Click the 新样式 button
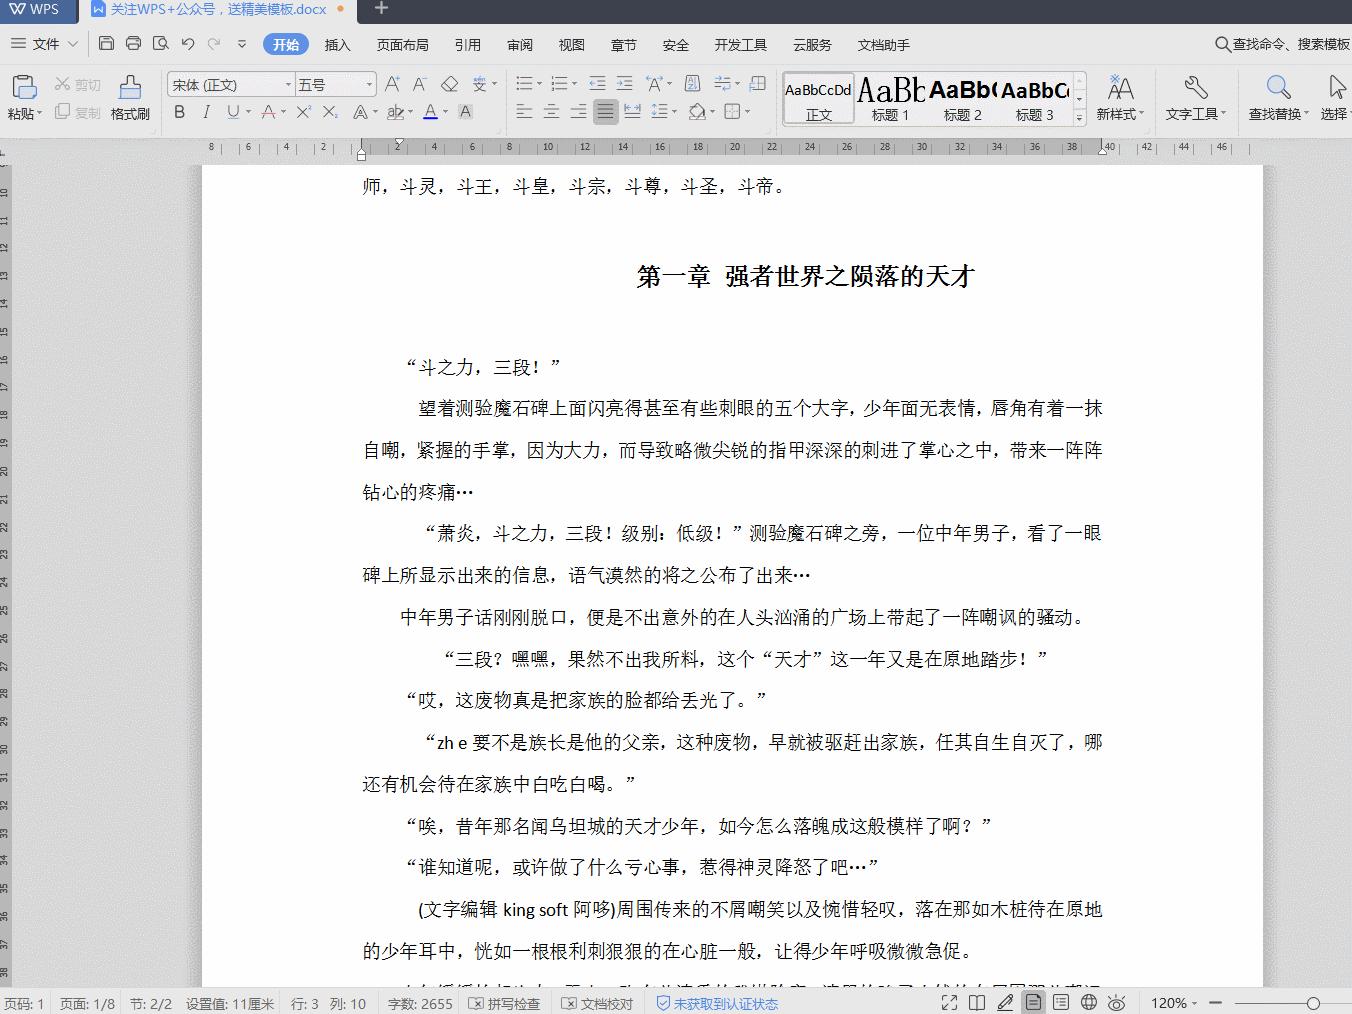Image resolution: width=1352 pixels, height=1014 pixels. (1121, 97)
